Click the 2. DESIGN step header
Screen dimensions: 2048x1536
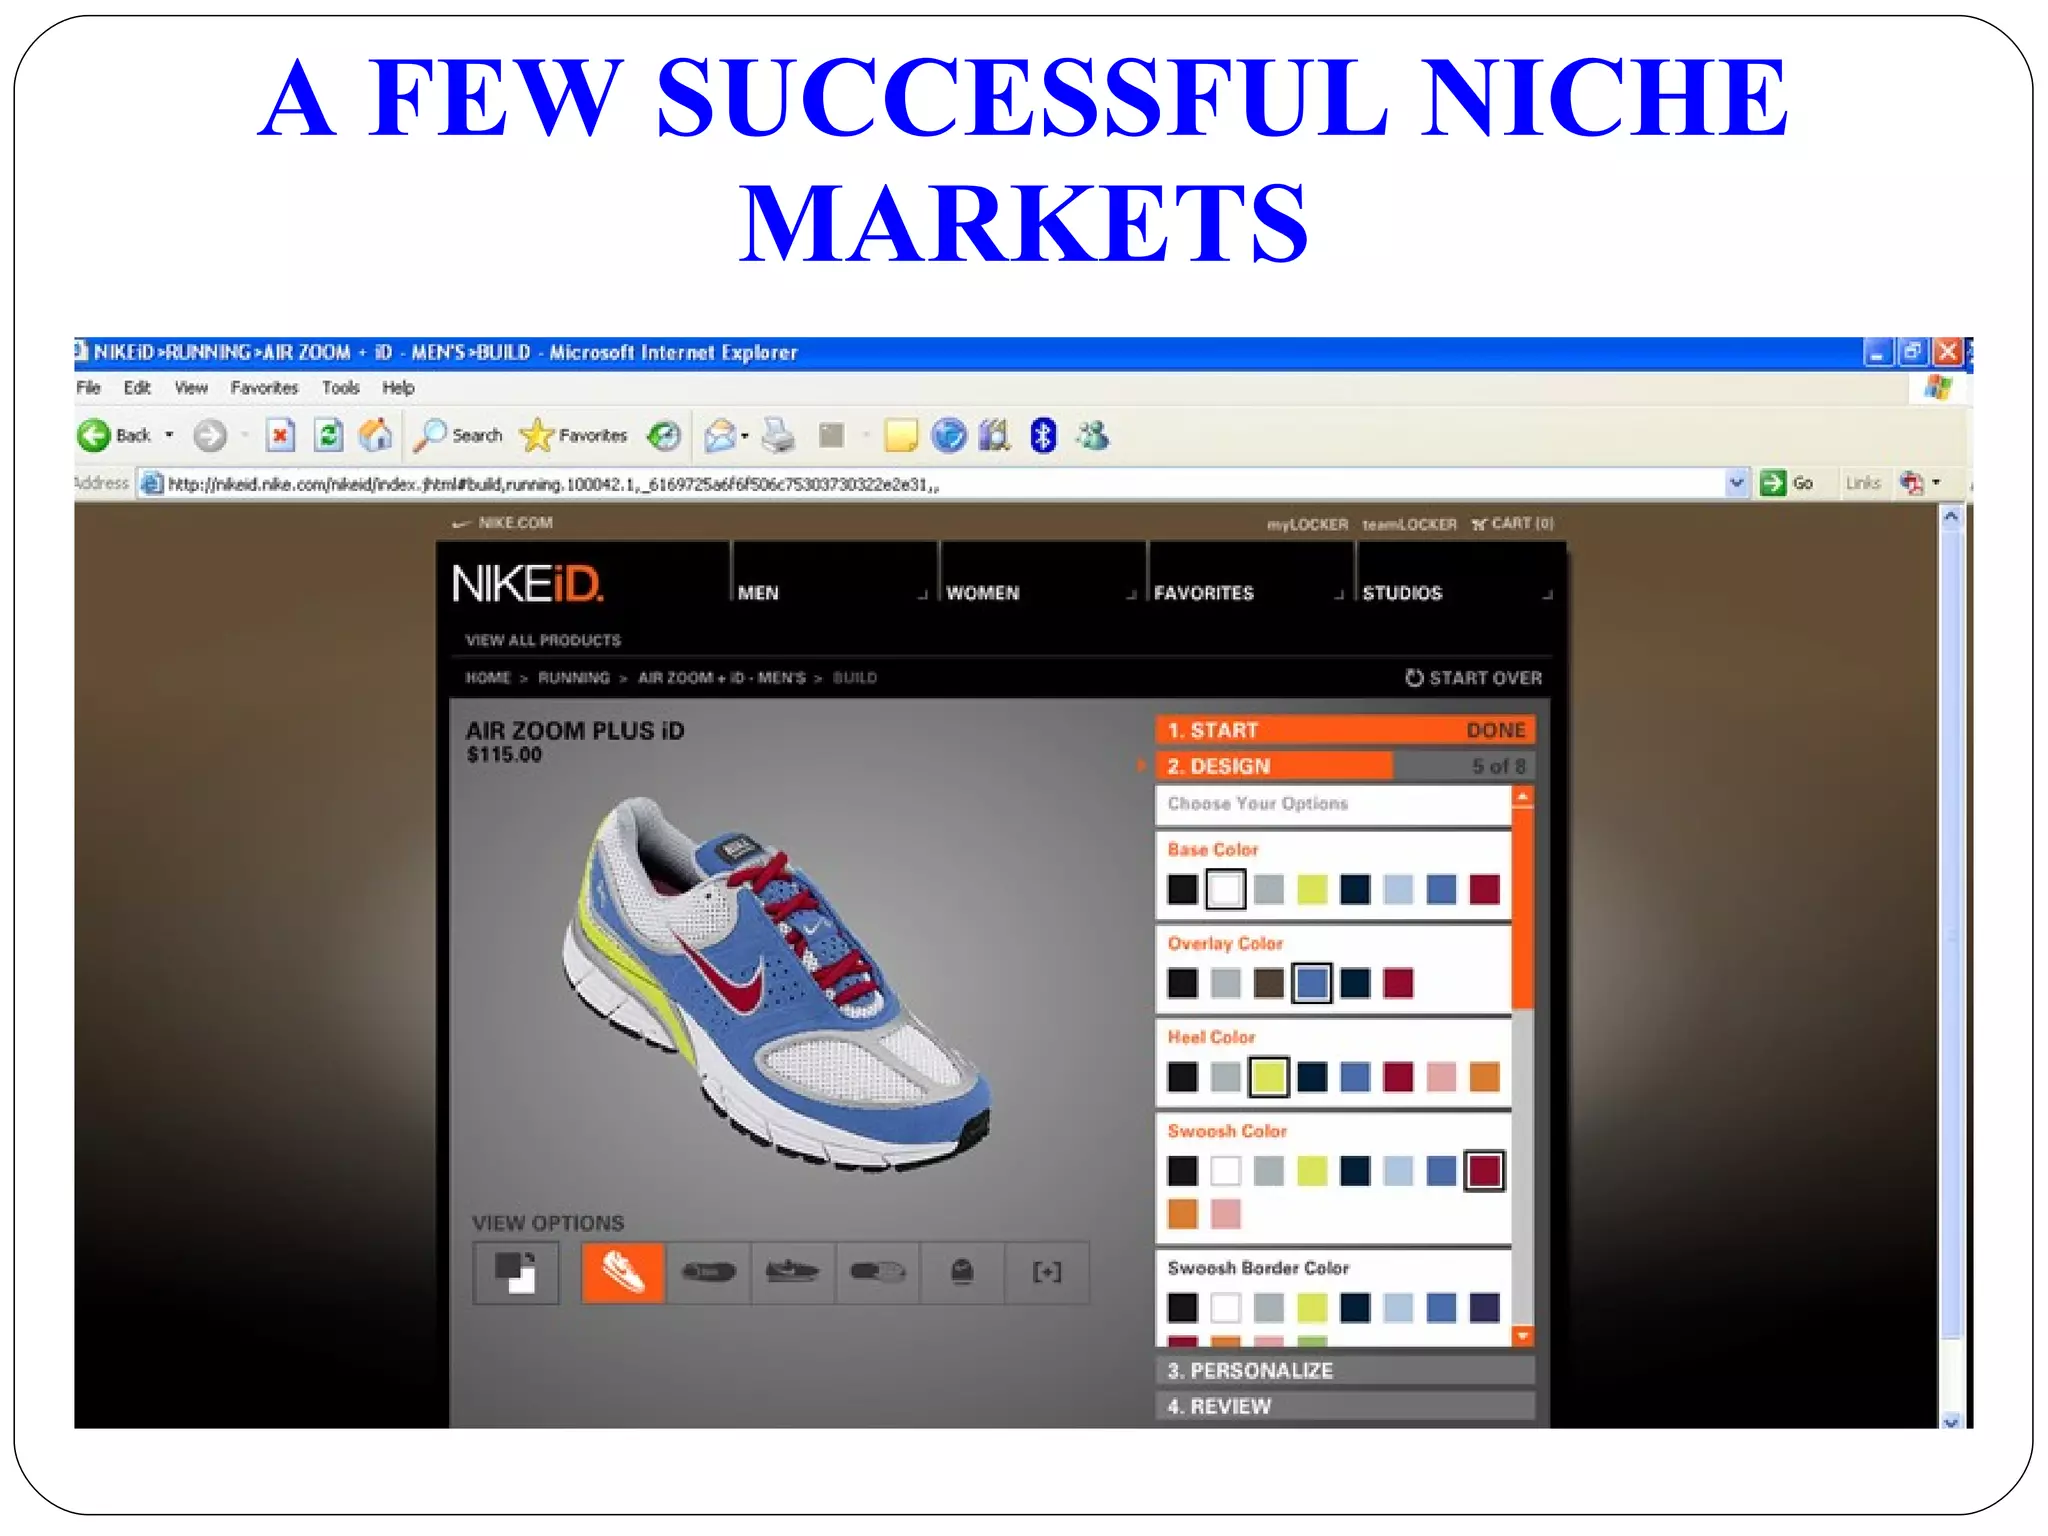tap(1345, 766)
